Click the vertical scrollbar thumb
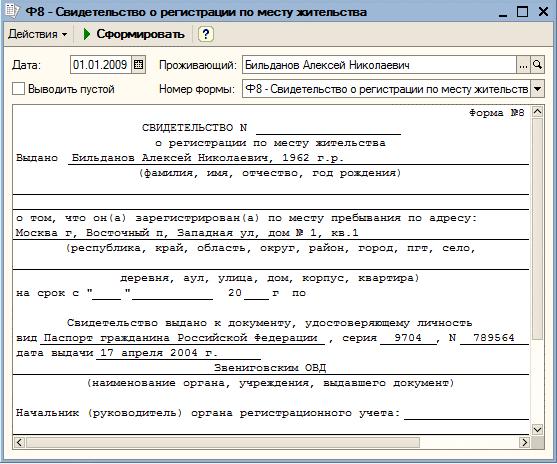This screenshot has width=557, height=464. 537,229
